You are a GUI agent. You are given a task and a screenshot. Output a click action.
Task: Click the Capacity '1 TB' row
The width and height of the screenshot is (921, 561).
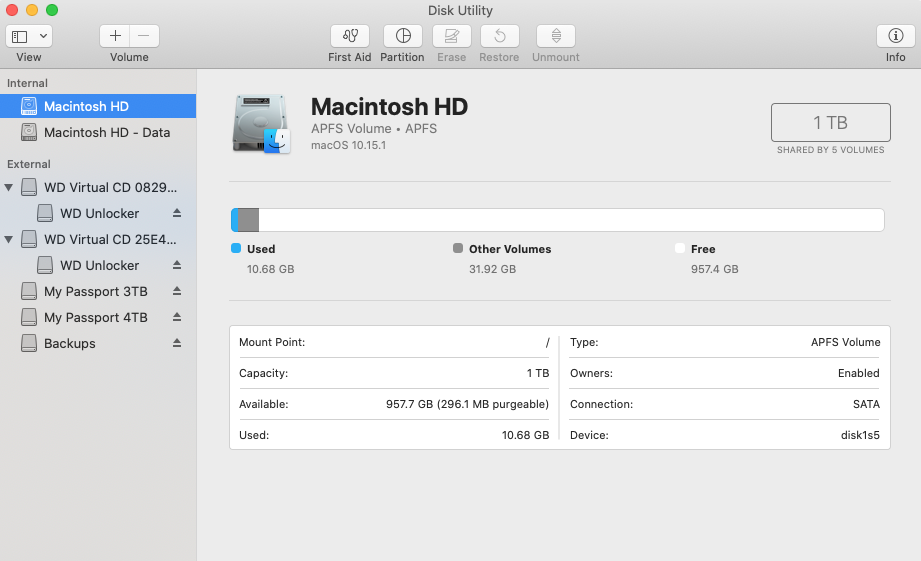click(x=394, y=373)
